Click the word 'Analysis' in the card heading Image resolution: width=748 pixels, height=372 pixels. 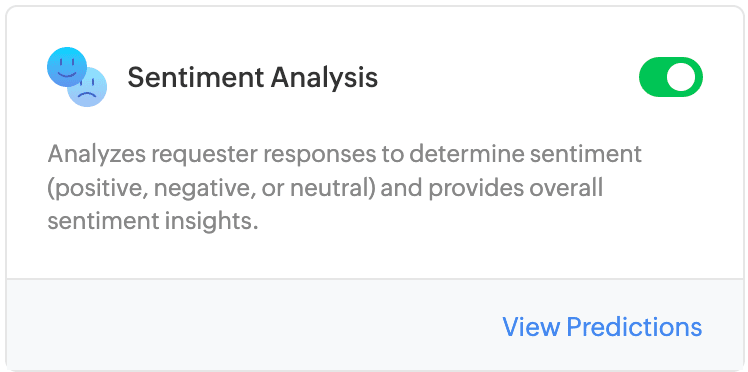pos(324,77)
